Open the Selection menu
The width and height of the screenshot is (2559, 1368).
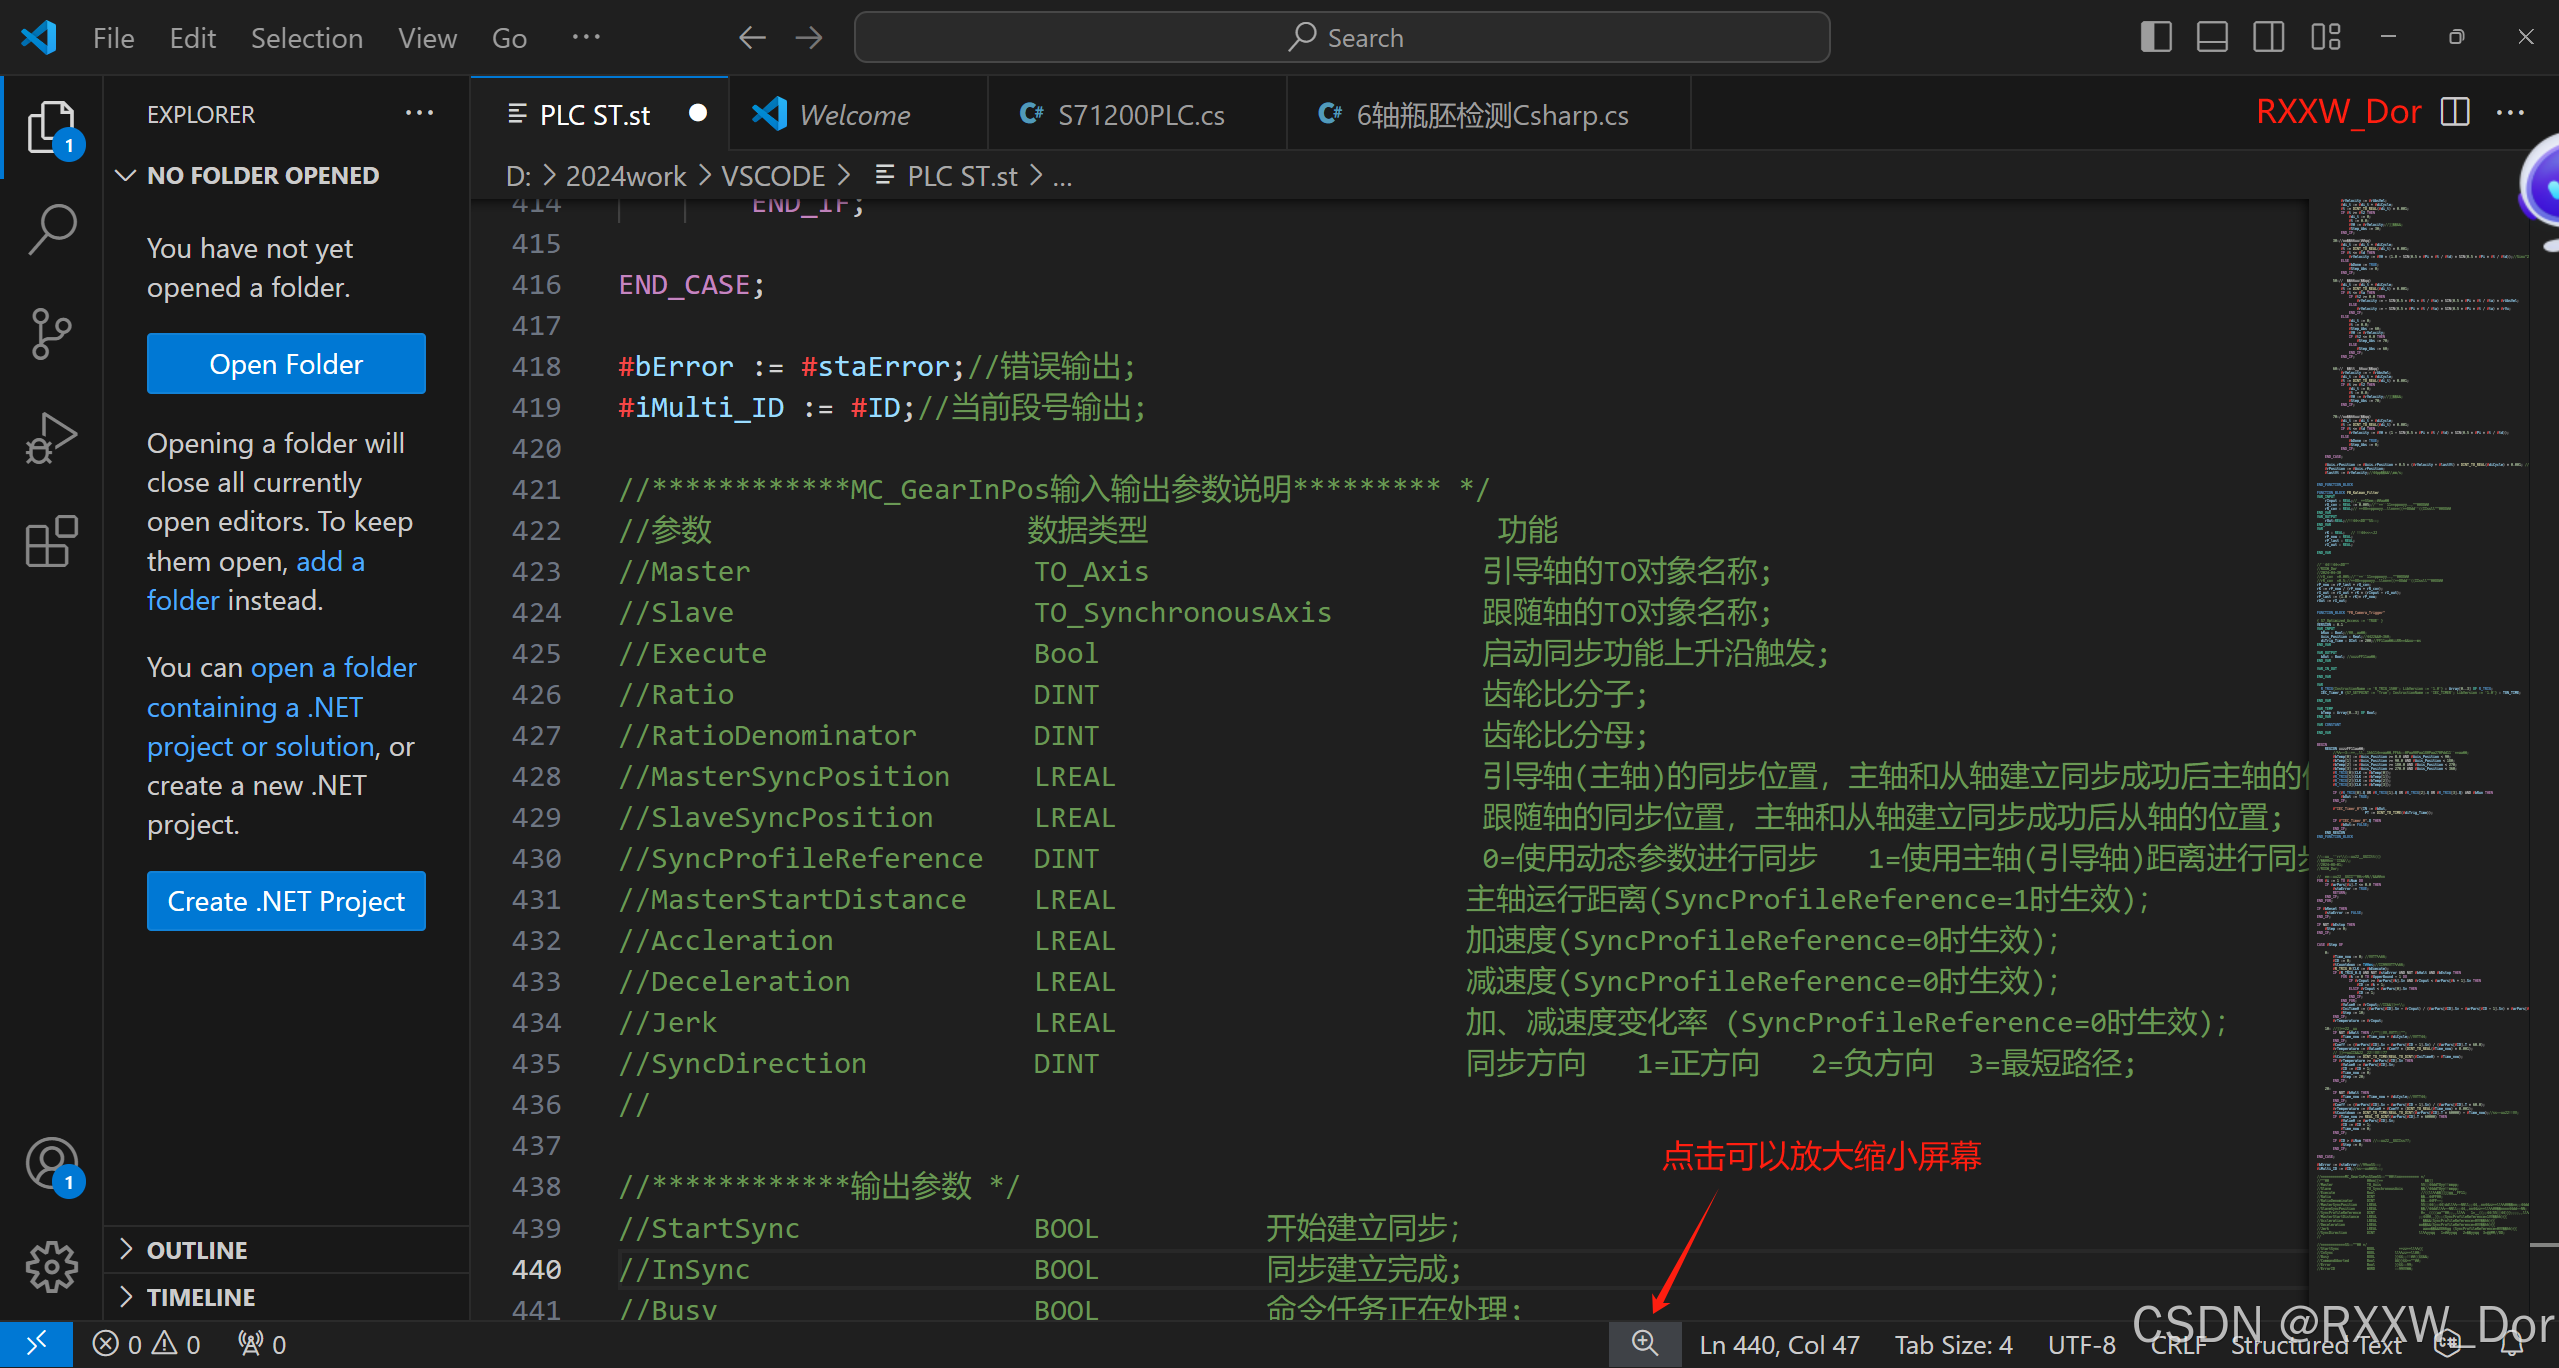click(x=306, y=38)
